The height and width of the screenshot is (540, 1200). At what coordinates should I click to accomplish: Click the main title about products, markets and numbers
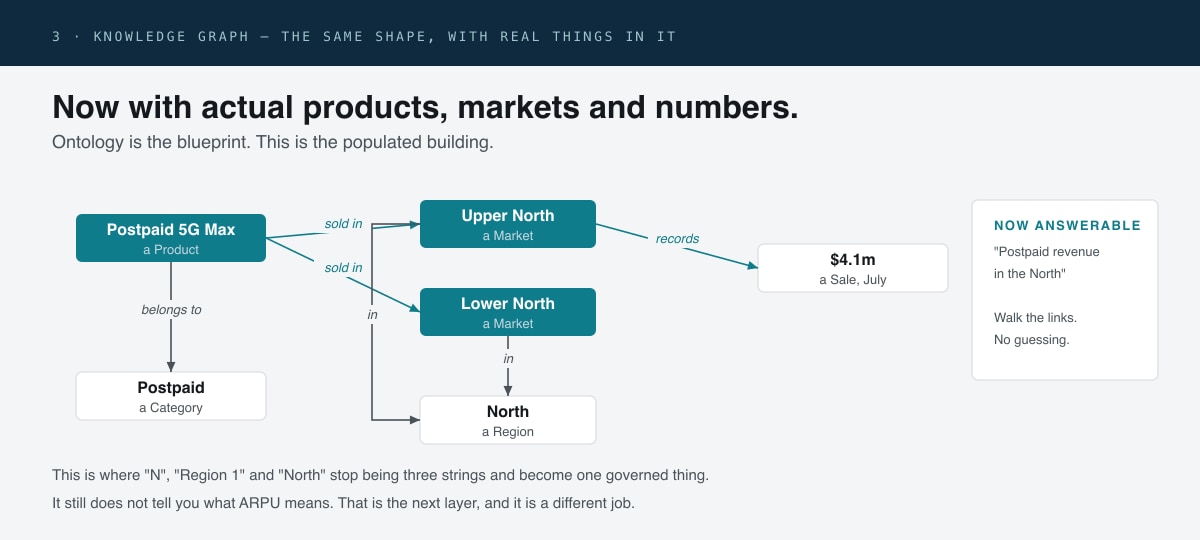point(425,107)
